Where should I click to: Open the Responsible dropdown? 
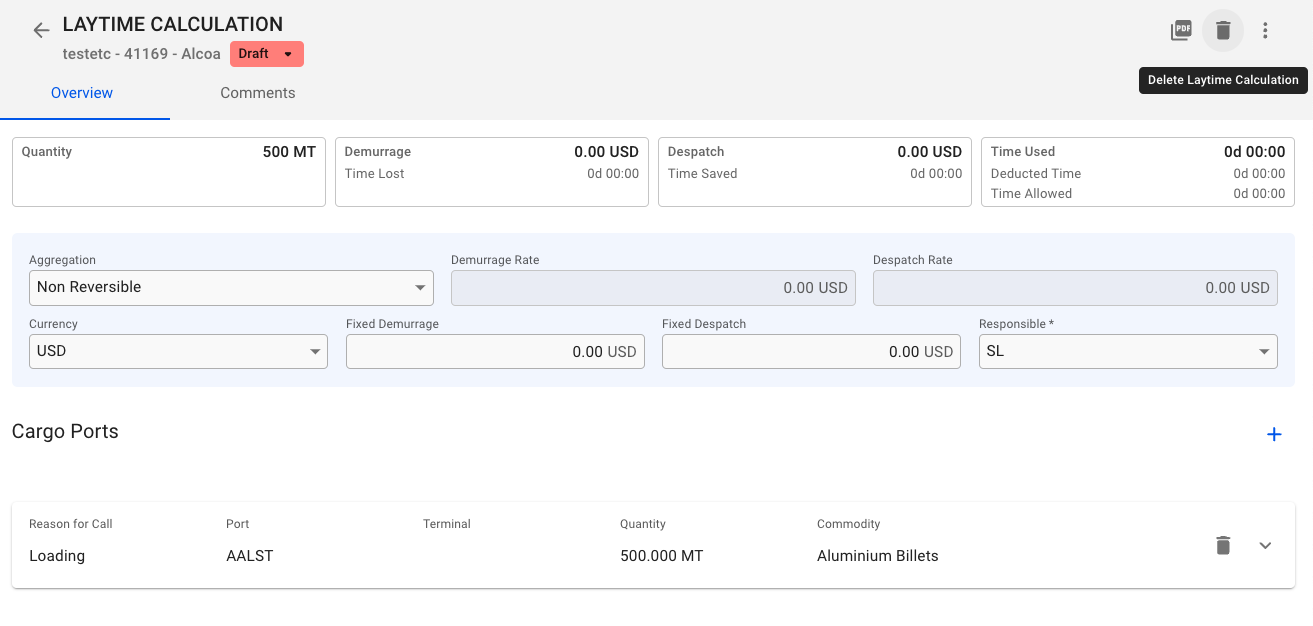click(1128, 351)
